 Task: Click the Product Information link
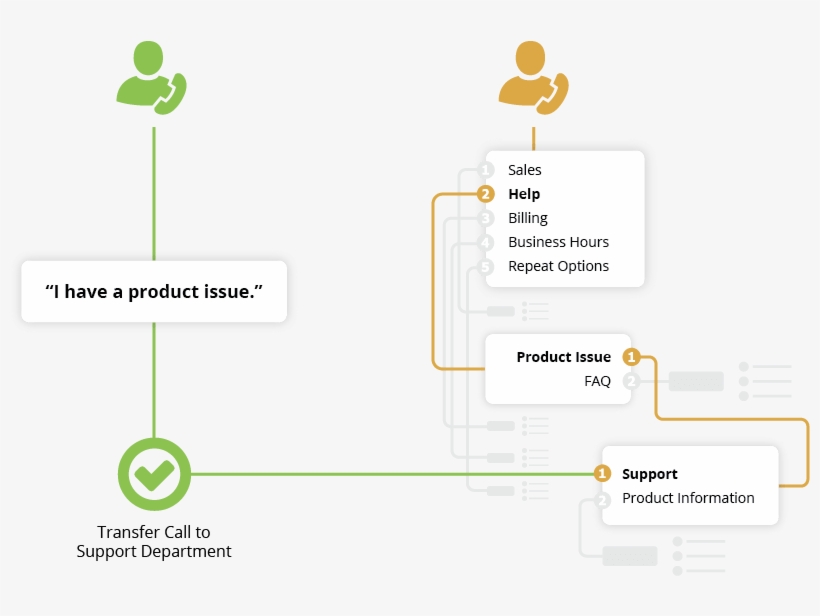point(688,497)
